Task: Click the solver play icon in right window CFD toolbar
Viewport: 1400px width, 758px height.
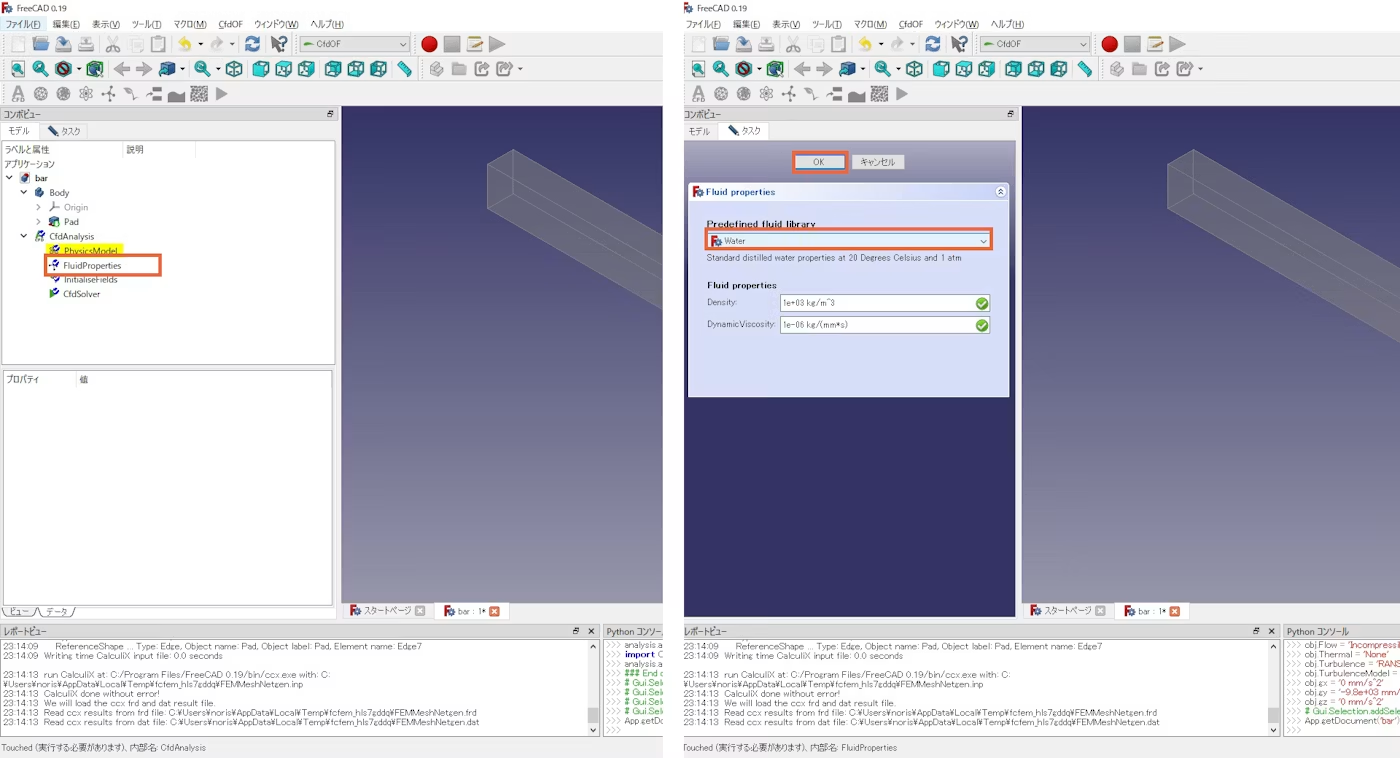Action: pyautogui.click(x=902, y=94)
